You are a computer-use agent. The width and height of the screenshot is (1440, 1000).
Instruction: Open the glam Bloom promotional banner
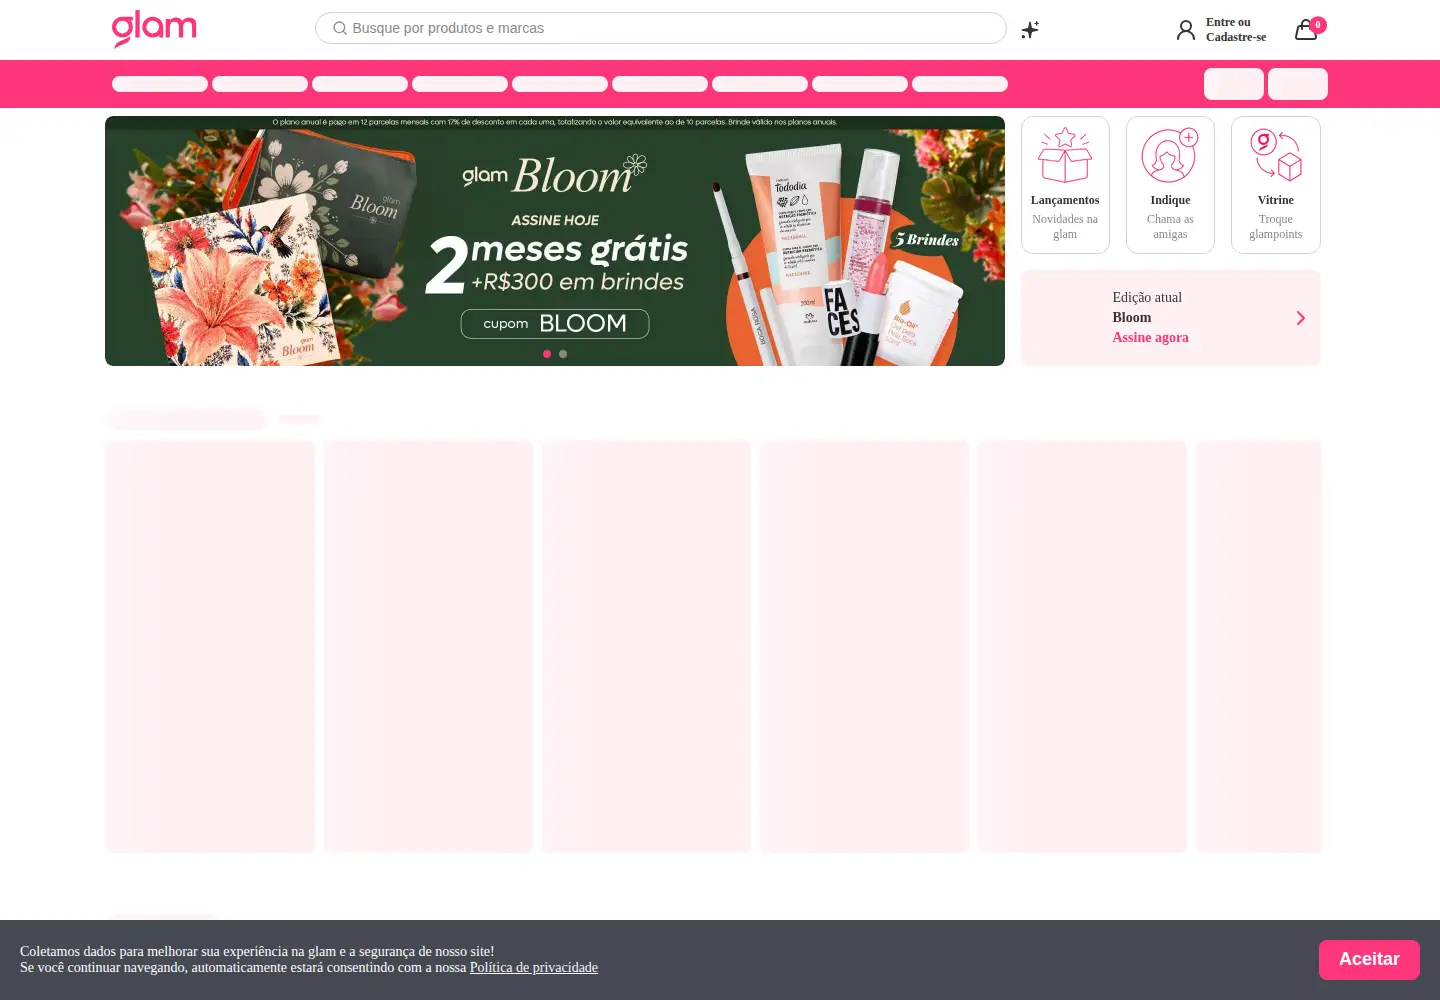click(555, 241)
